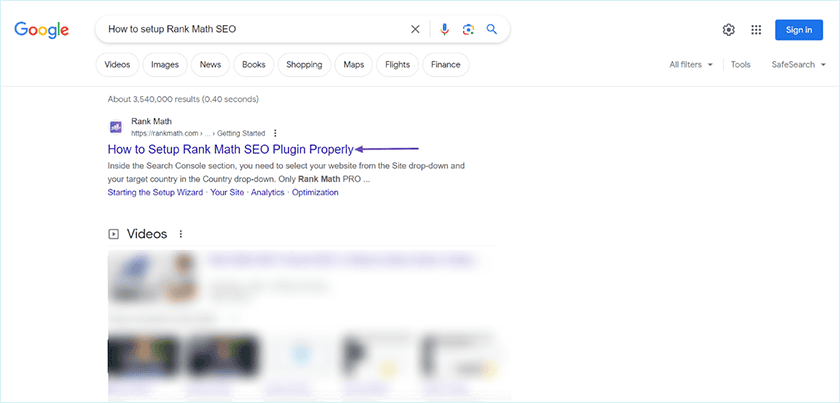Image resolution: width=840 pixels, height=403 pixels.
Task: Filter results by Flights
Action: coord(398,64)
